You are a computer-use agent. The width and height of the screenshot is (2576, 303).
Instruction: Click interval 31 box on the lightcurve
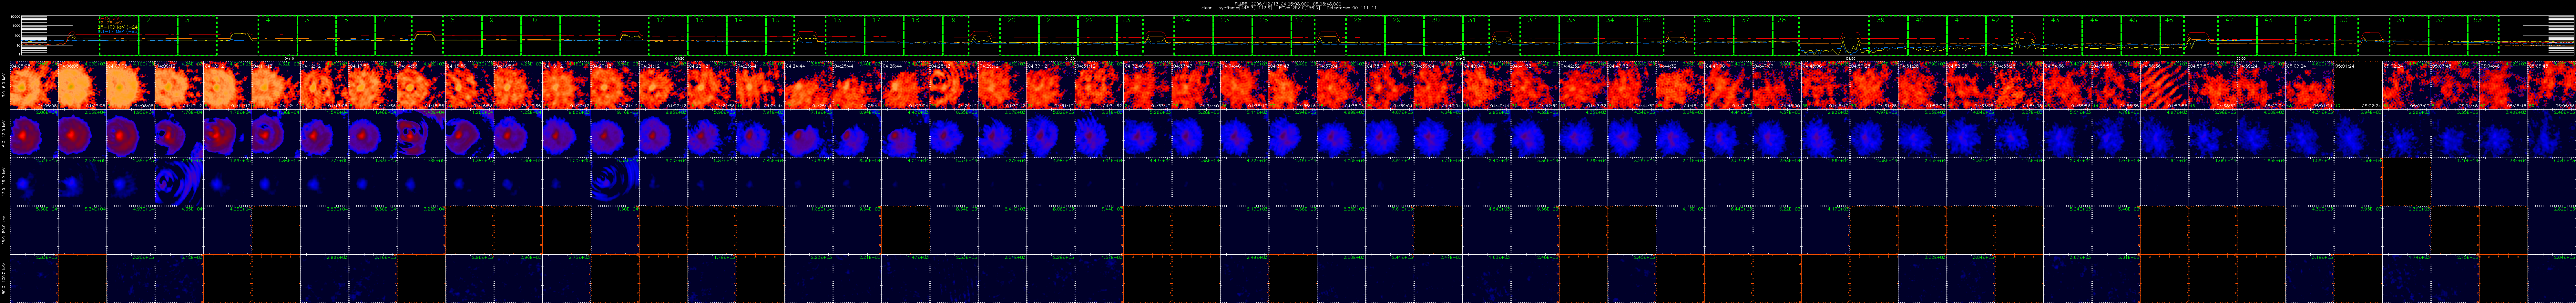pyautogui.click(x=1476, y=35)
